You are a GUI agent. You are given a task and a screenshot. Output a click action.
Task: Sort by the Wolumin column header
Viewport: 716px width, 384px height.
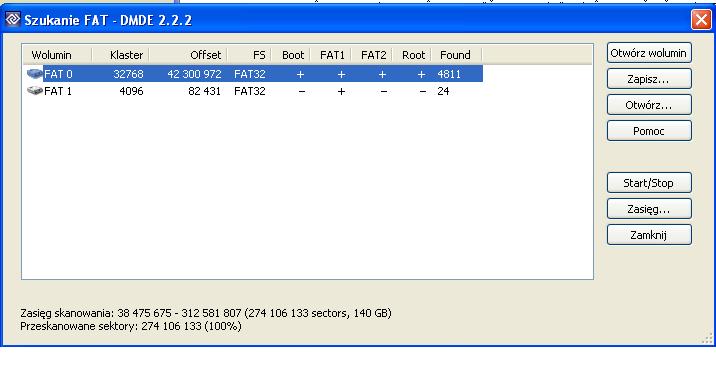pyautogui.click(x=57, y=55)
